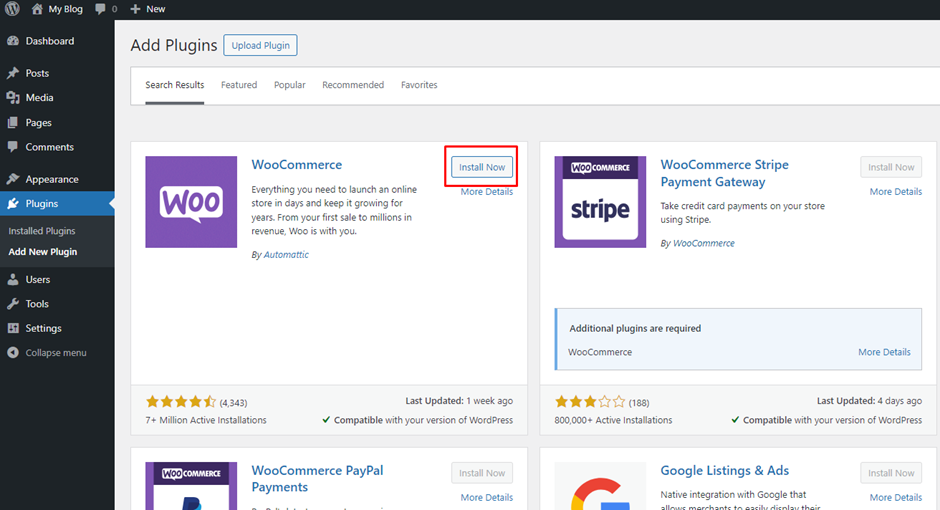Screen dimensions: 940x510
Task: Click the Settings sliders icon
Action: 13,328
